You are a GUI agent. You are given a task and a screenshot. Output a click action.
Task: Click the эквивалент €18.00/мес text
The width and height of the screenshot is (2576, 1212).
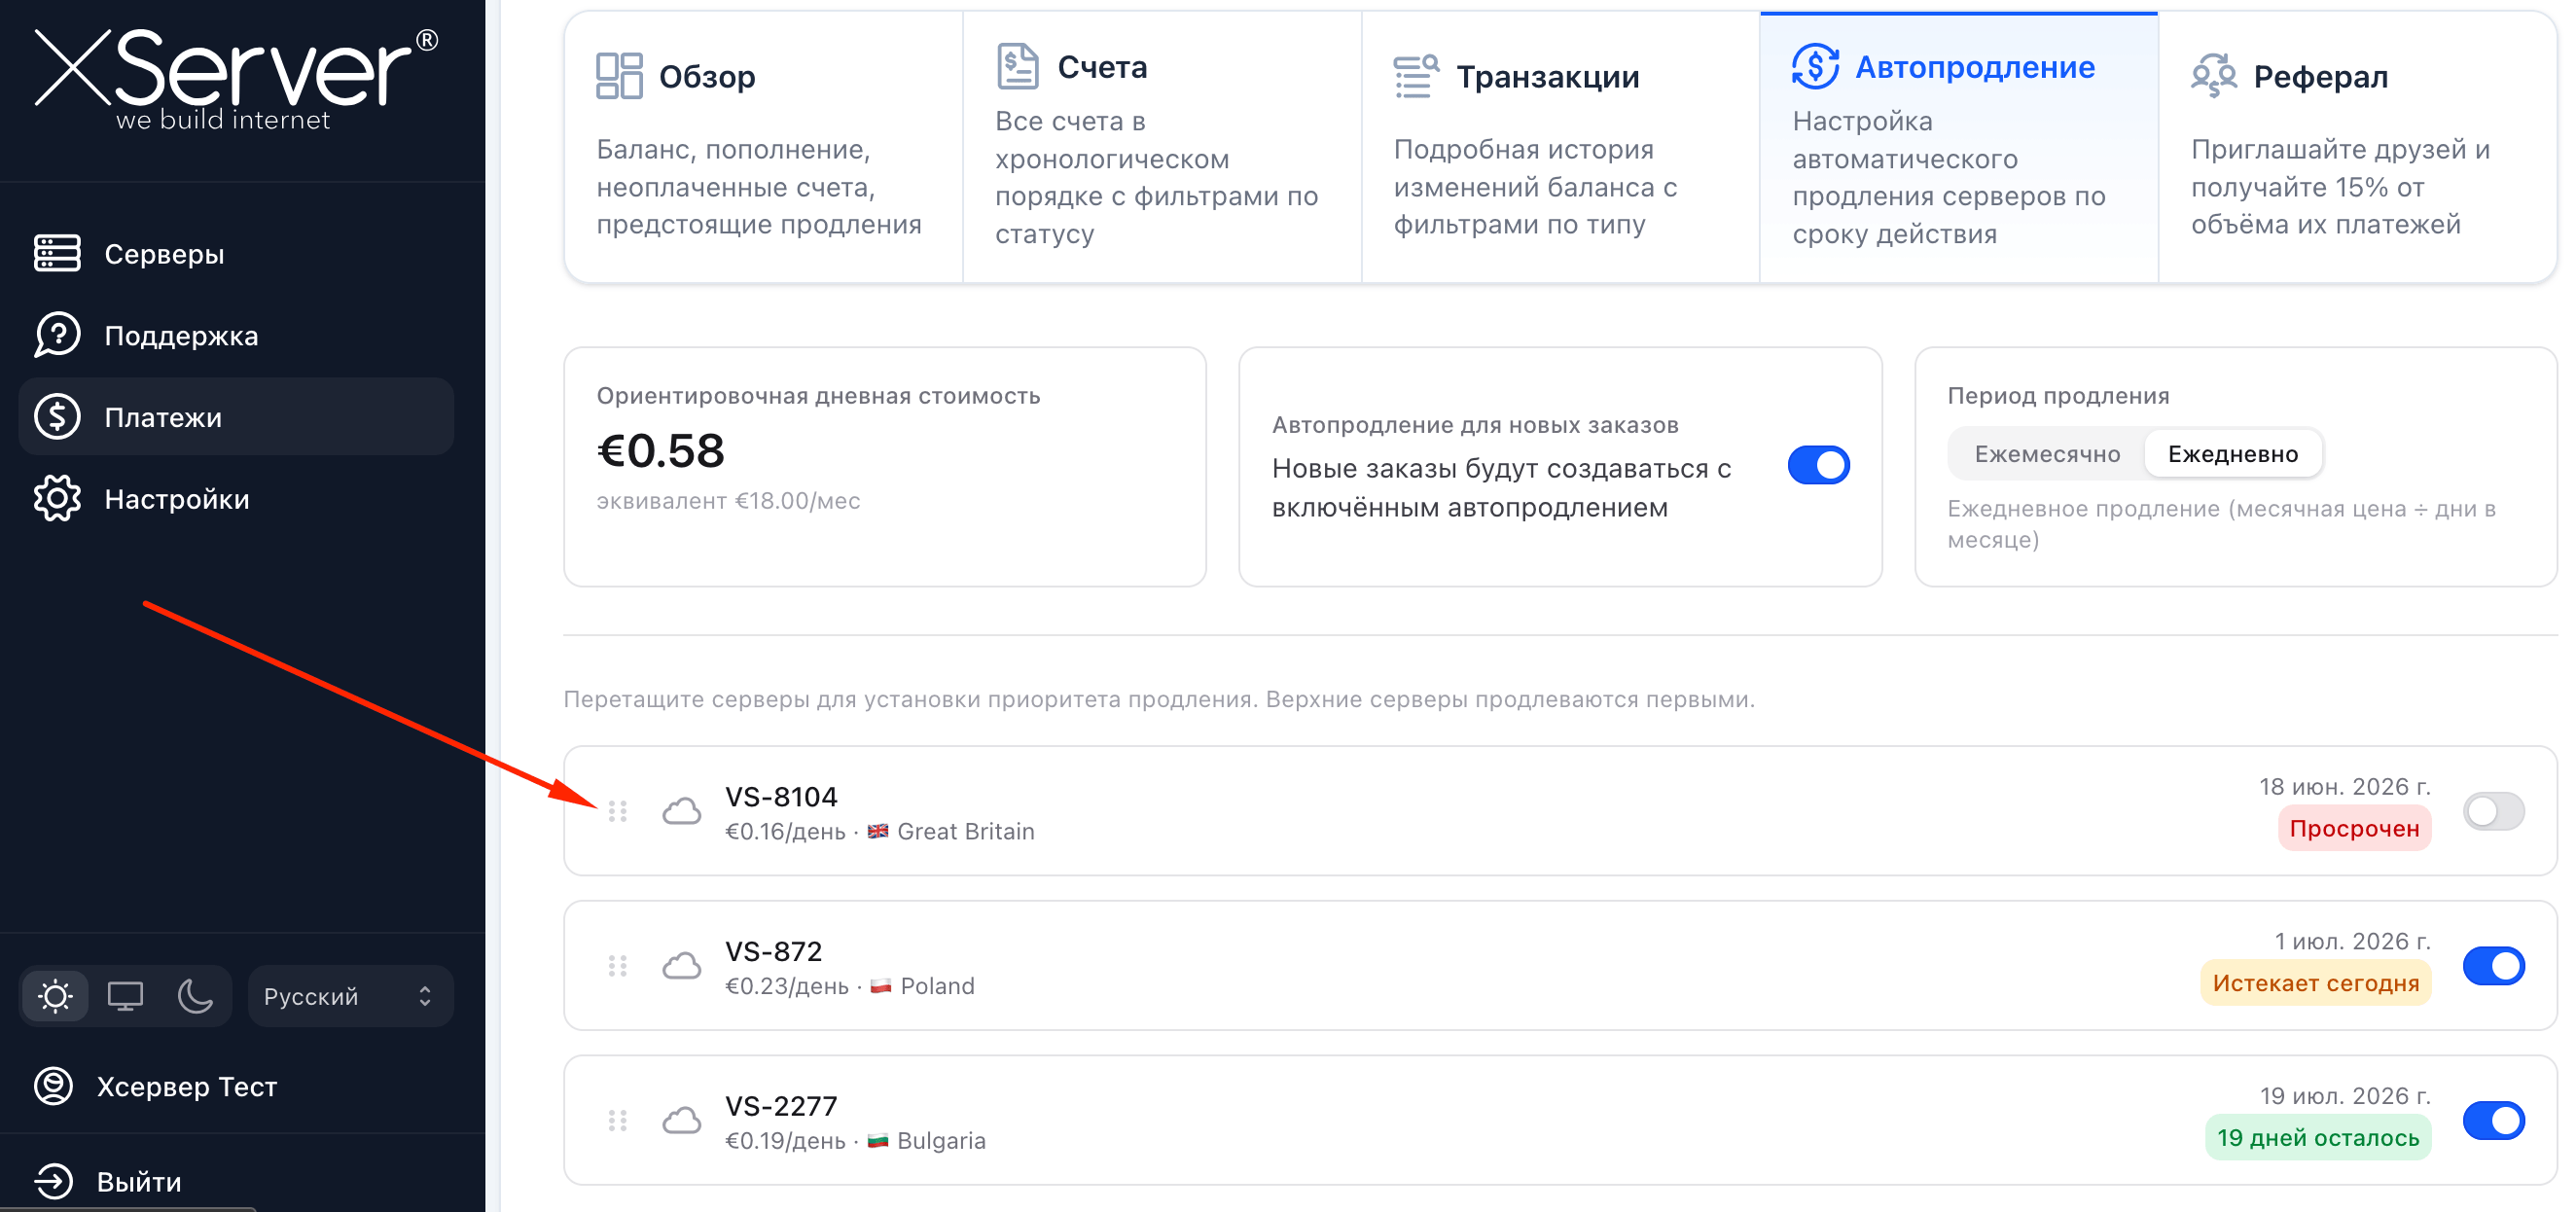[x=728, y=501]
